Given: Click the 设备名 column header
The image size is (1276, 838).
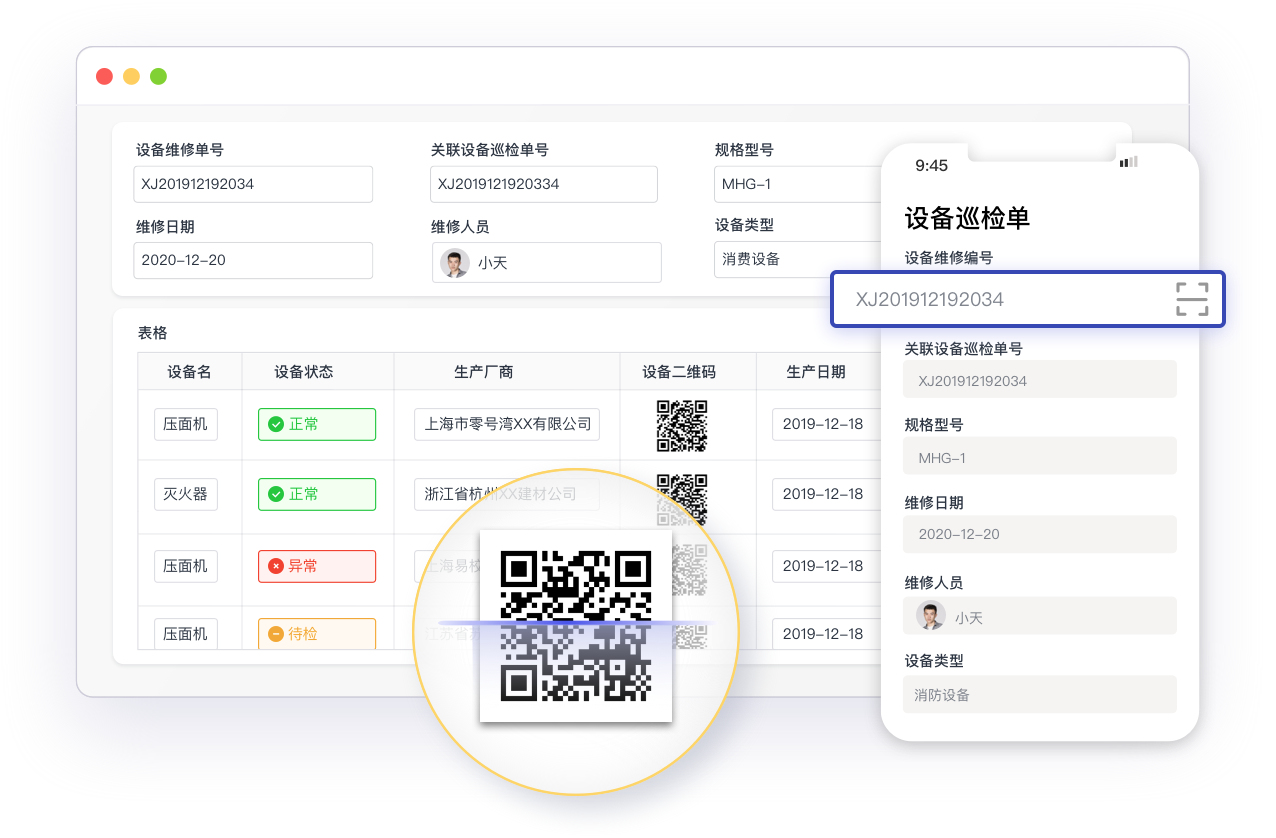Looking at the screenshot, I should tap(190, 372).
